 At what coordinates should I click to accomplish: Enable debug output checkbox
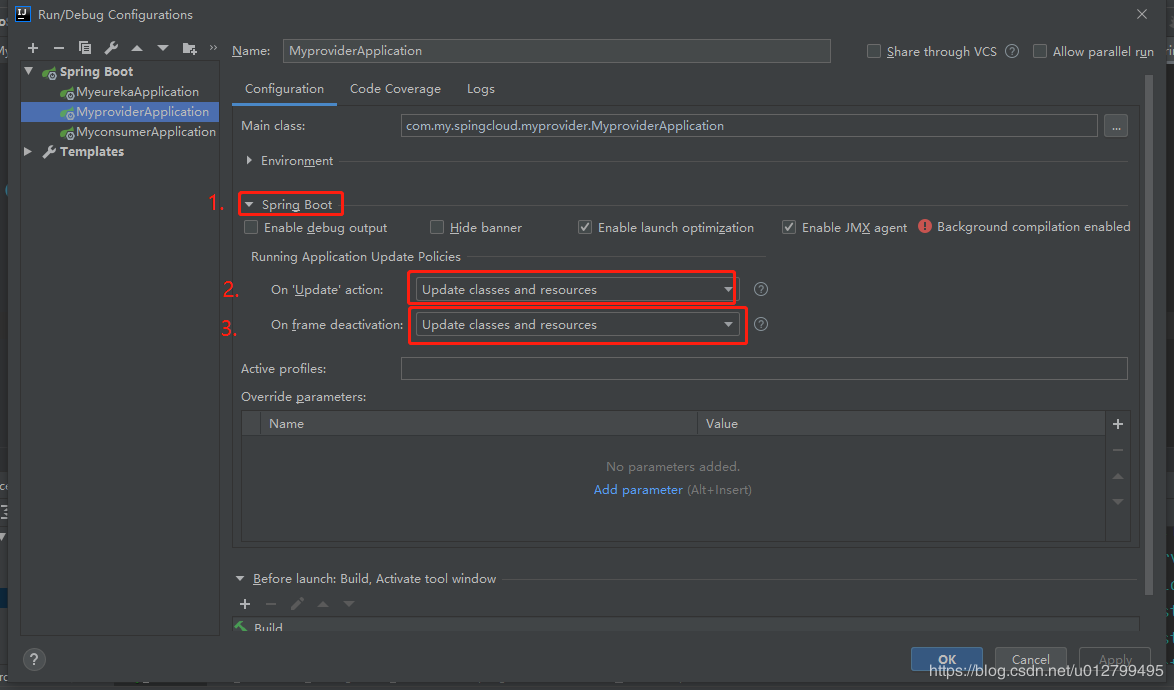(251, 228)
